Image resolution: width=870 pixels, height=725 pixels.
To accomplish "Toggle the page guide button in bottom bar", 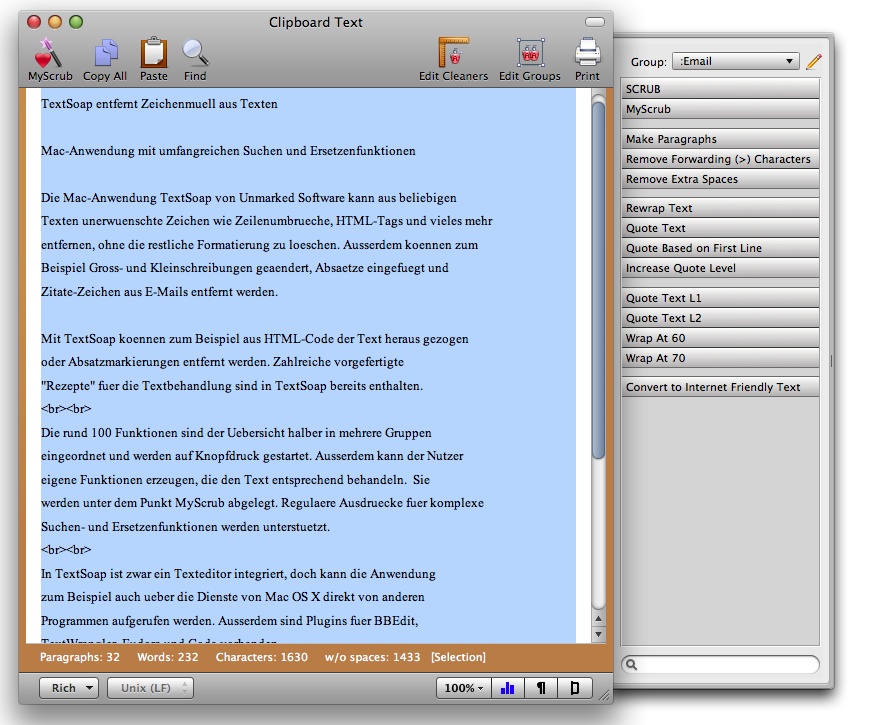I will pos(575,688).
